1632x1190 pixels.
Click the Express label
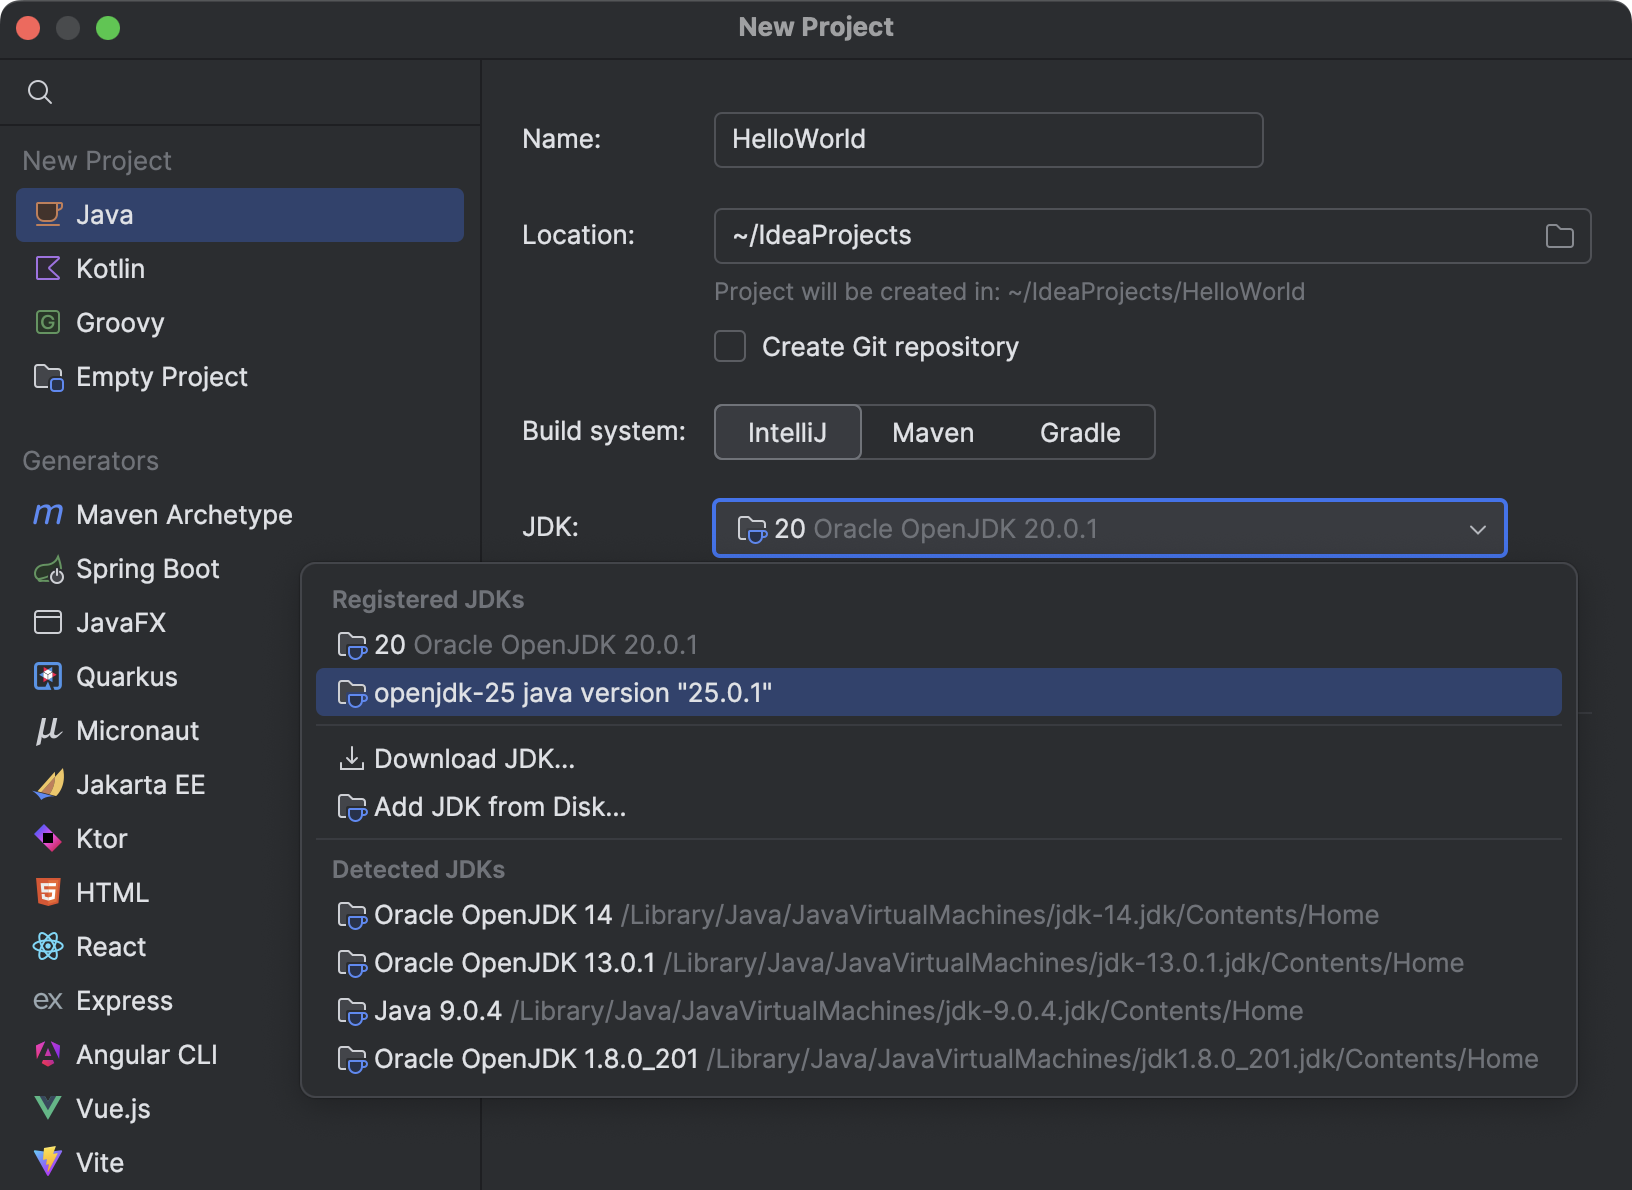click(124, 1001)
